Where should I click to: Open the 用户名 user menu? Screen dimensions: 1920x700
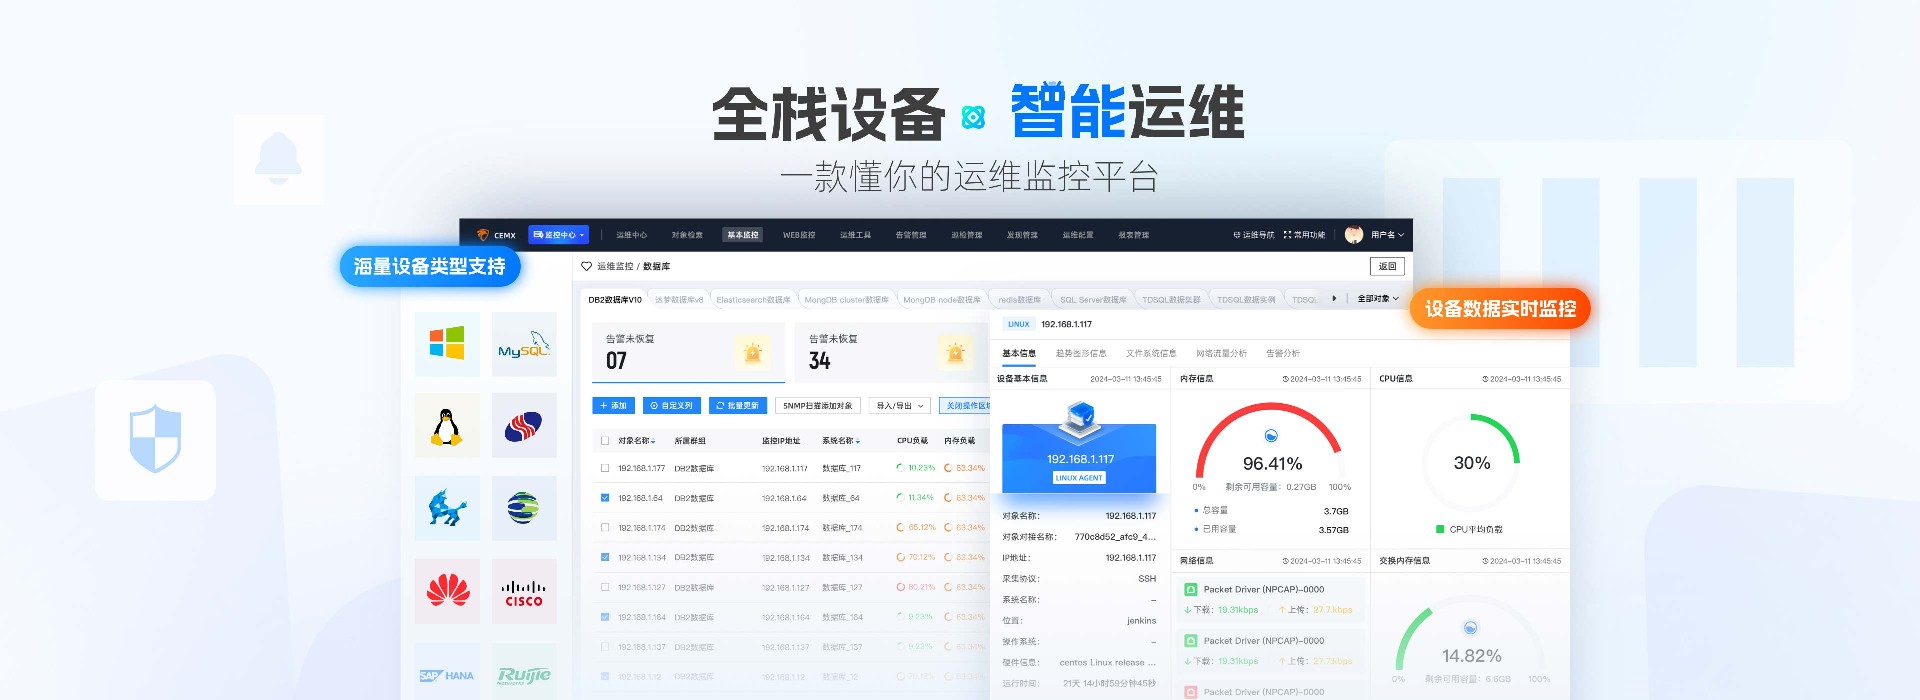pos(1387,235)
